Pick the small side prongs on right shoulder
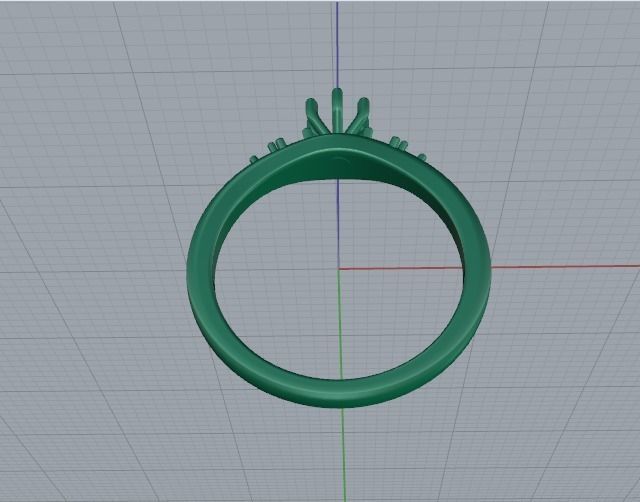This screenshot has width=640, height=502. pos(408,148)
